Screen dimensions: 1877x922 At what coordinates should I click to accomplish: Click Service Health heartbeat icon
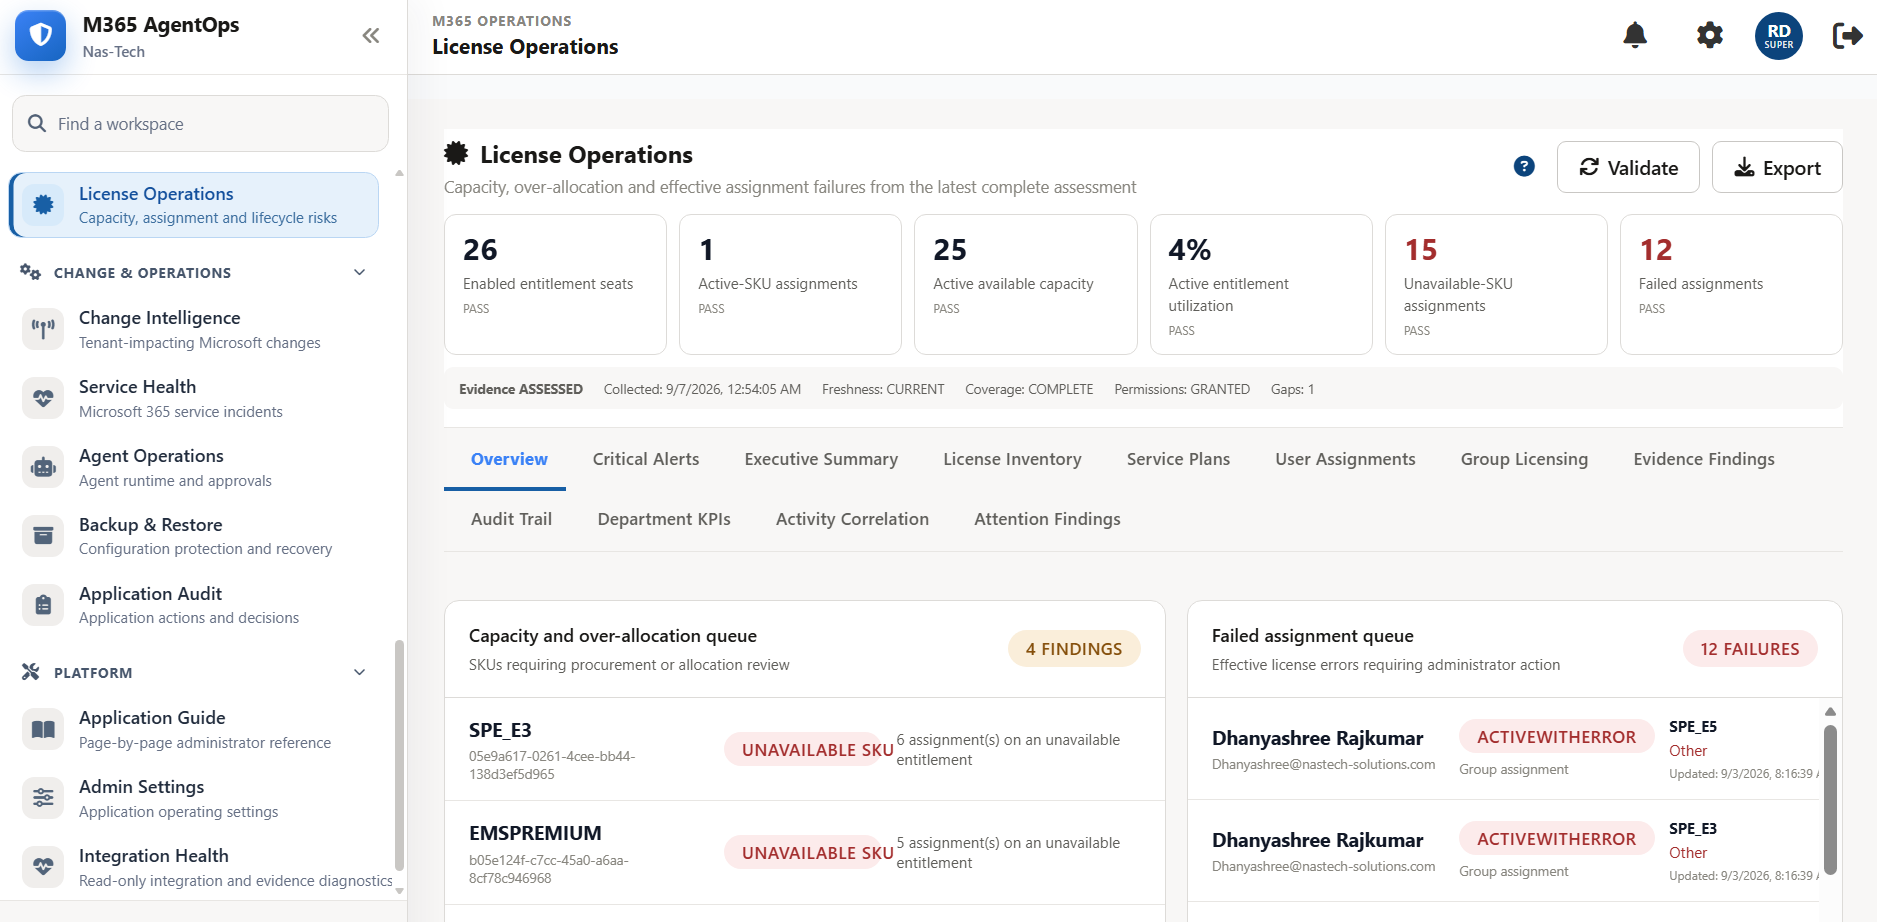pos(43,398)
